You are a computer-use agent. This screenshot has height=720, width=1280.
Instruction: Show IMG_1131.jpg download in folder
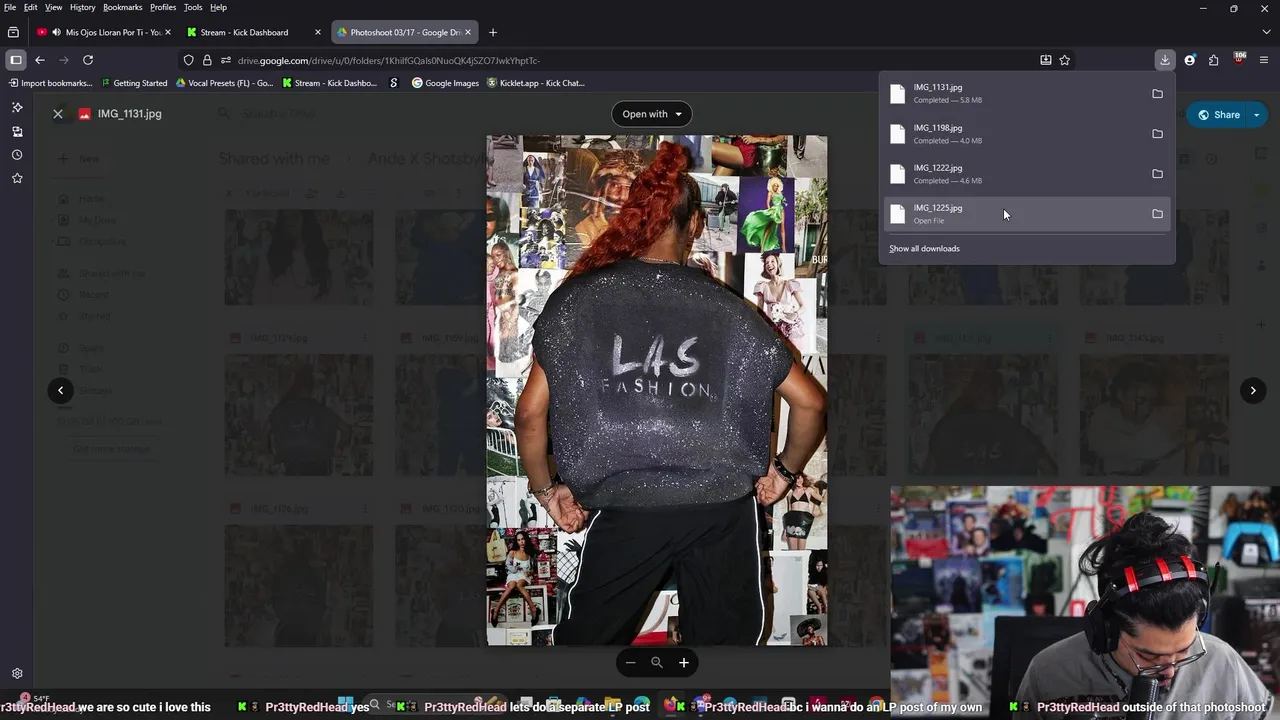coord(1157,94)
